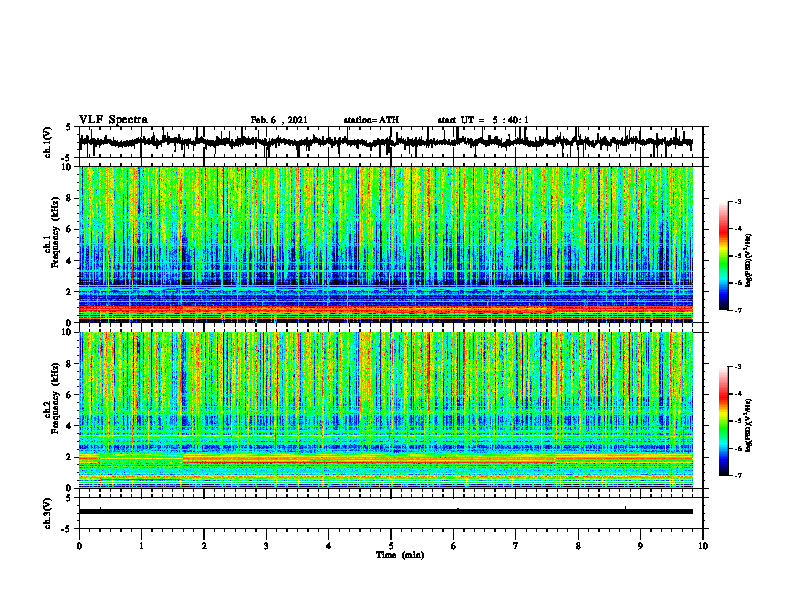Screen dimensions: 792x612
Task: Click the "4" kHz tick of ch.2 frequency axis
Action: 71,426
